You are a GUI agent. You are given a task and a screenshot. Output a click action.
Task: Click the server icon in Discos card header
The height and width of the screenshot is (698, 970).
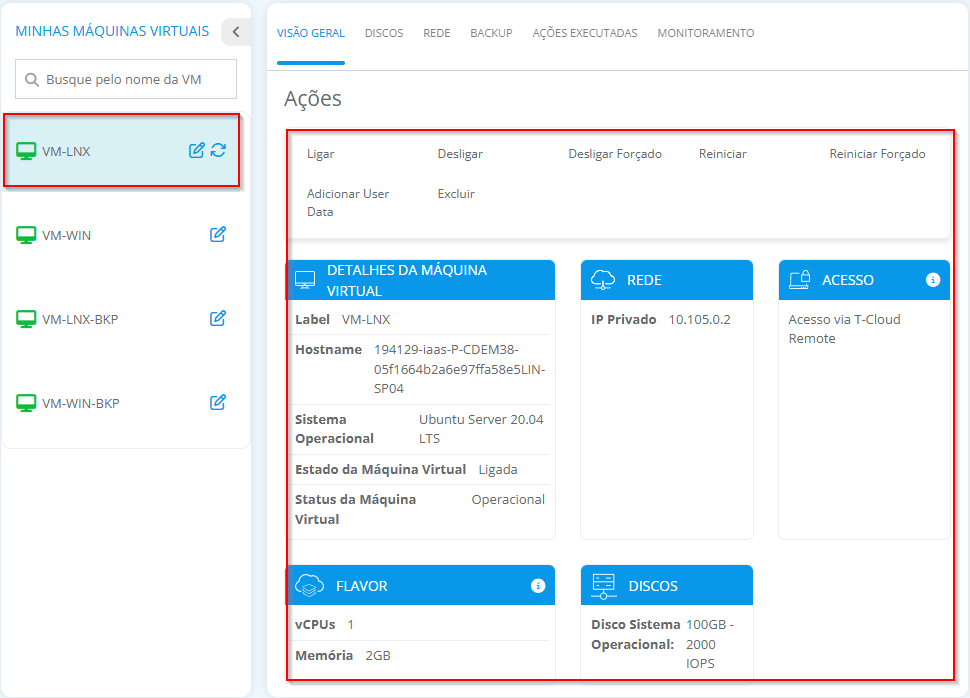[x=604, y=586]
